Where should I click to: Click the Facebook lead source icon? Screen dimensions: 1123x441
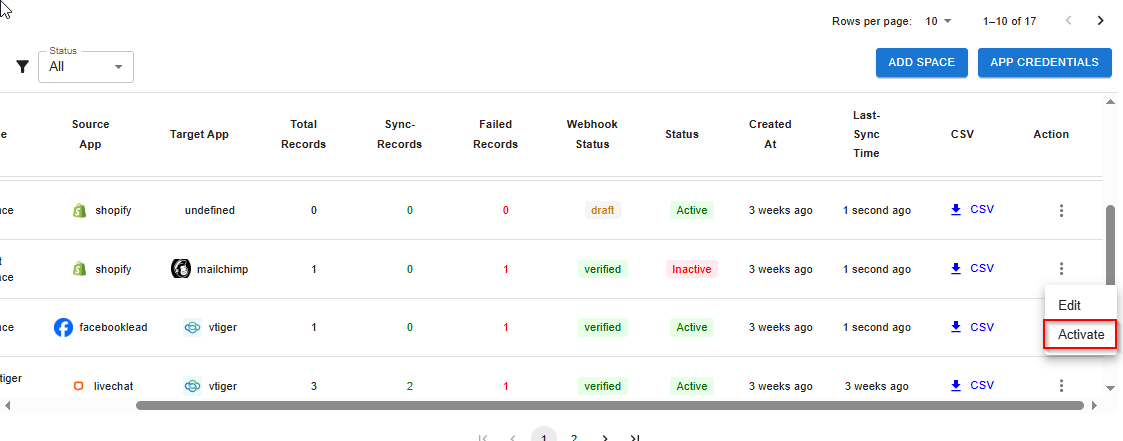click(x=64, y=327)
